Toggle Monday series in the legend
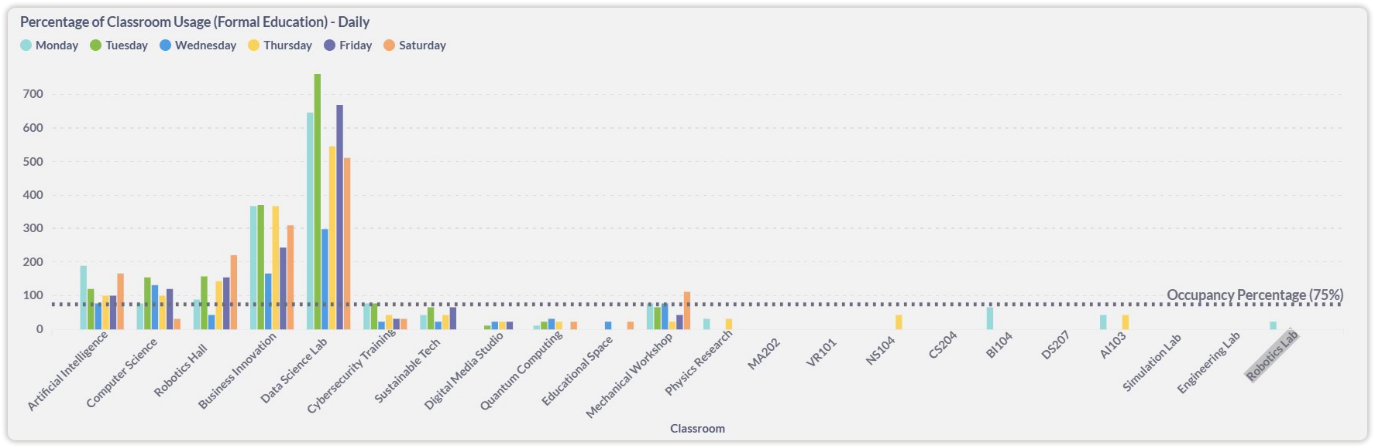1375x448 pixels. tap(49, 45)
